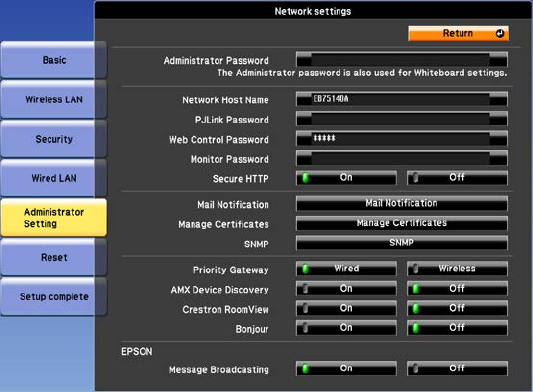Enable Bonjour On option
This screenshot has width=533, height=392.
346,328
